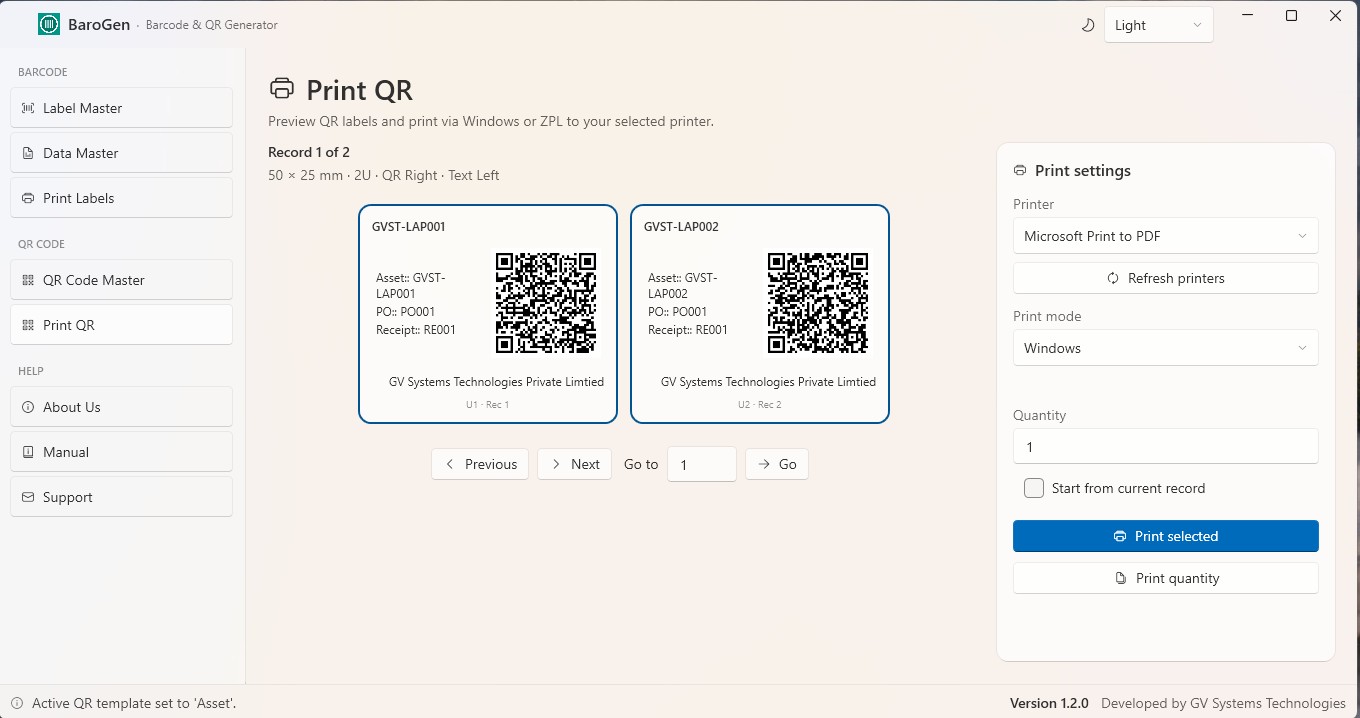Open About Us page
This screenshot has width=1360, height=718.
(121, 407)
